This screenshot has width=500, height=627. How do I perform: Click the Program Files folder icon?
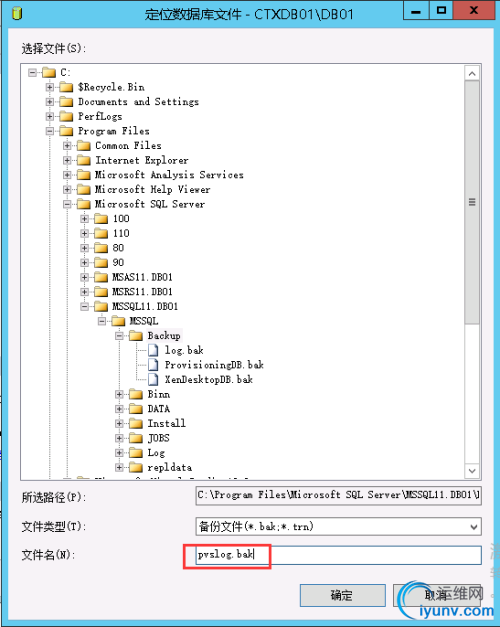pos(66,131)
